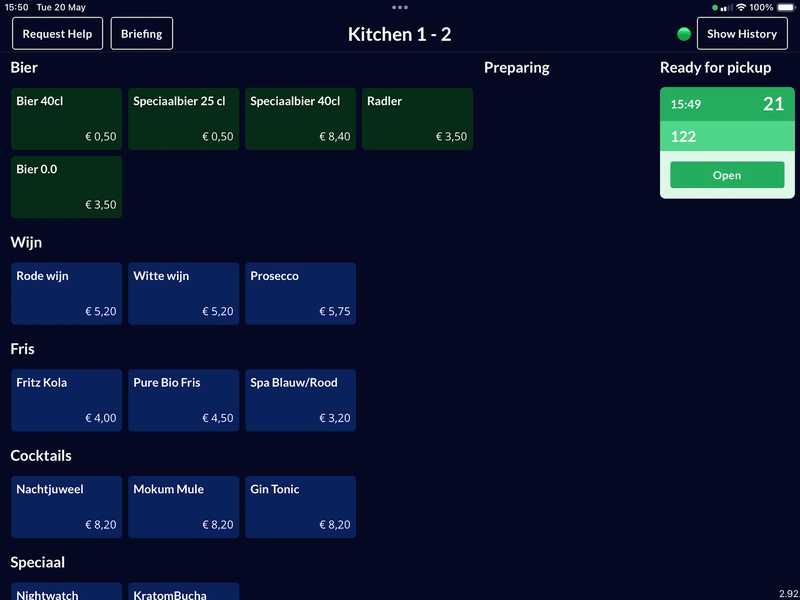800x600 pixels.
Task: Click the 15:50 clock in status bar
Action: [16, 7]
